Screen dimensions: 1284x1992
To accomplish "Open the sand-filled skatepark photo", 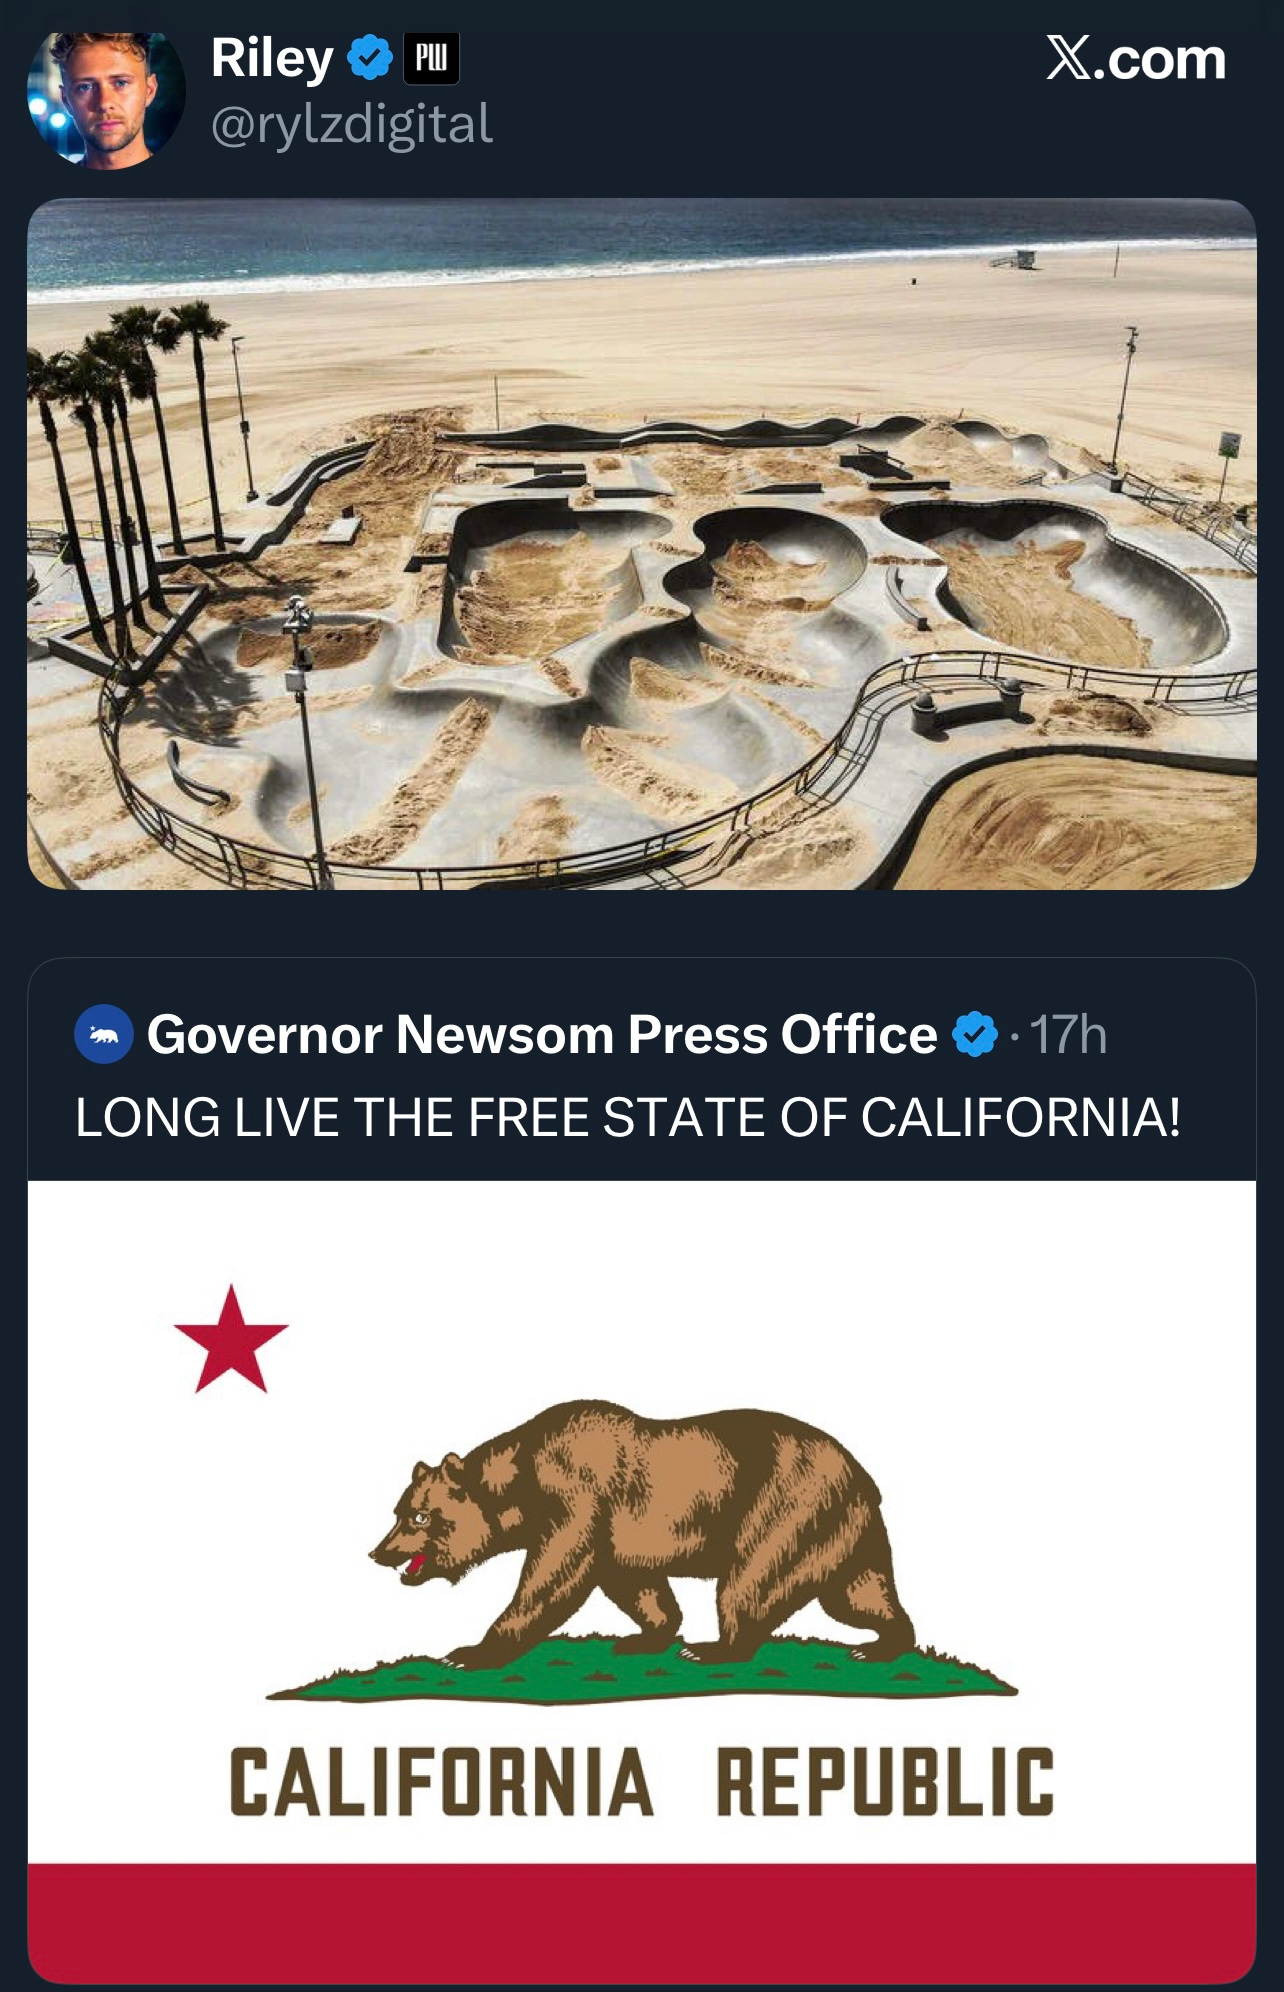I will (x=642, y=544).
